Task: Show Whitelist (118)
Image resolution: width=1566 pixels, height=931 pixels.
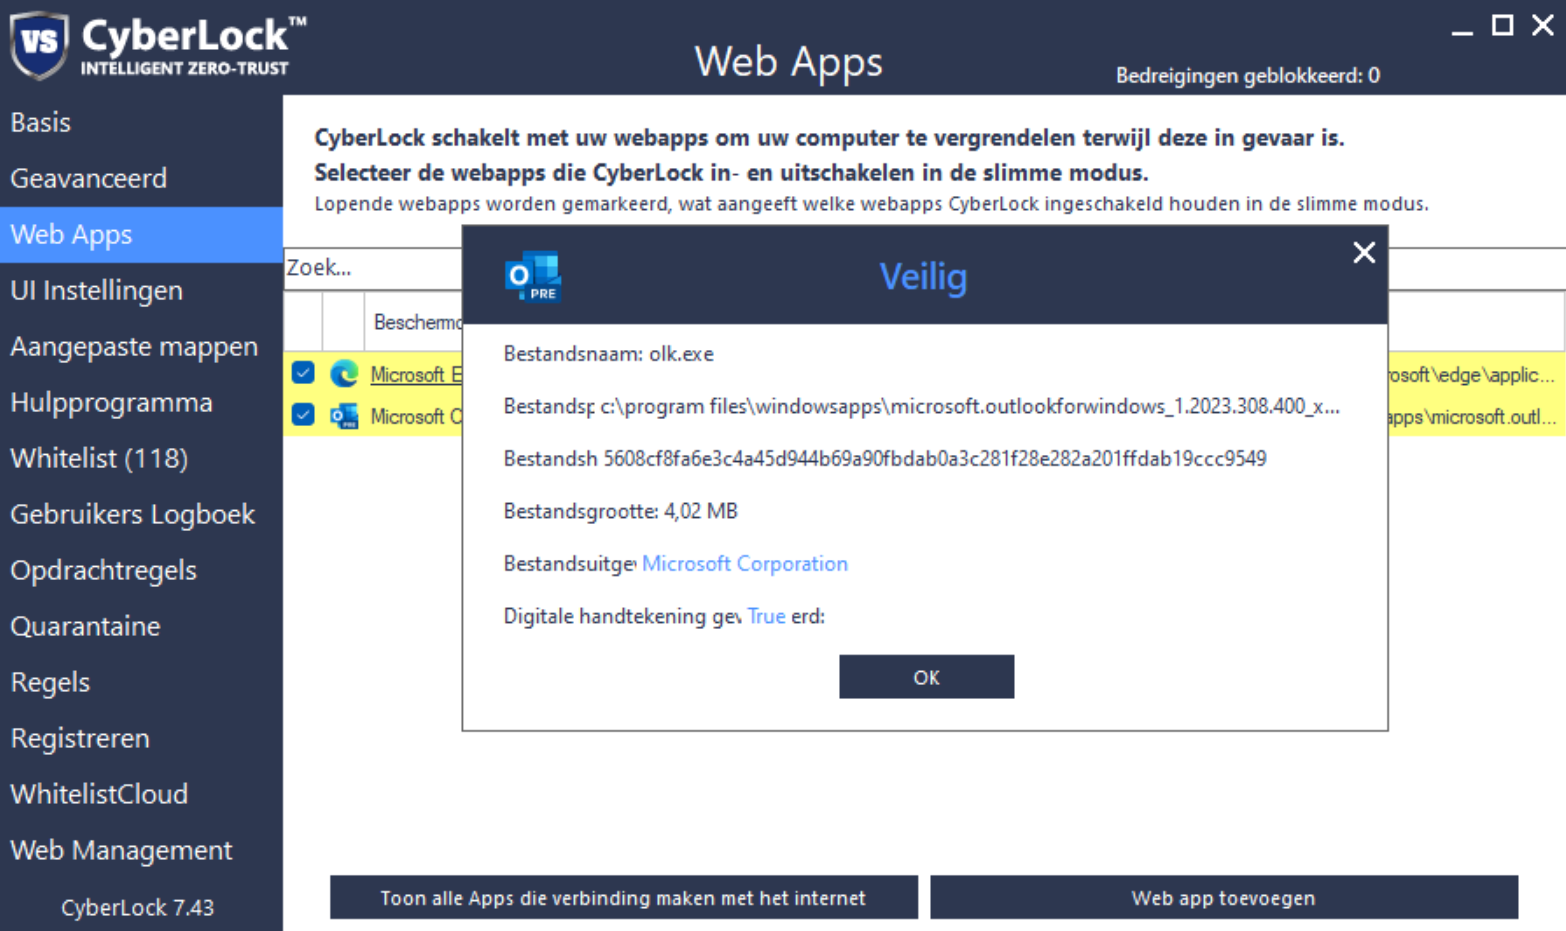Action: pyautogui.click(x=141, y=458)
